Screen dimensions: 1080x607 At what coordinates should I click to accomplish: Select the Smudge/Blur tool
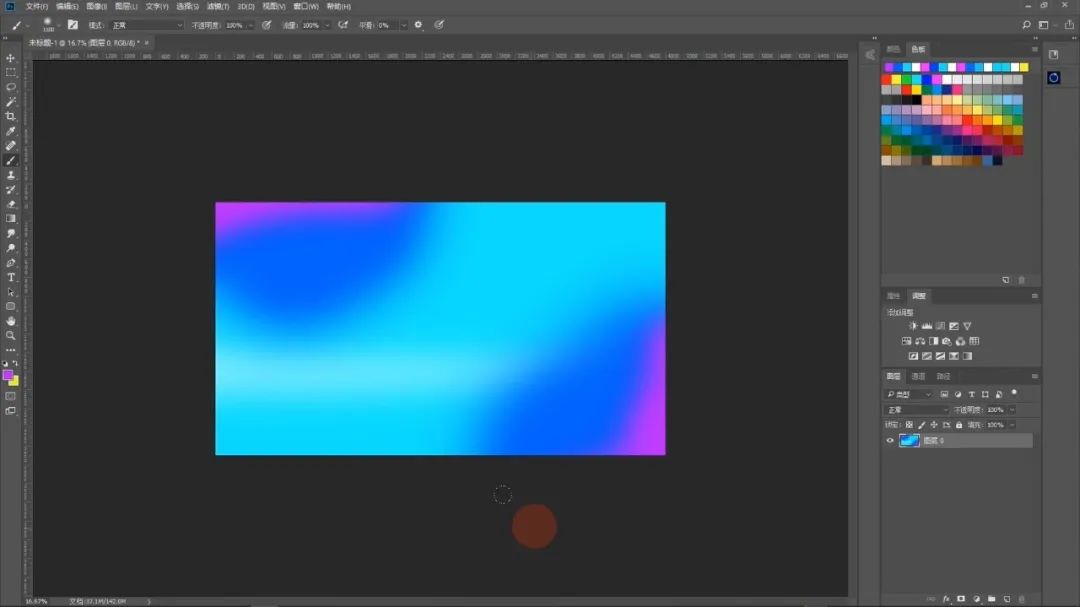10,234
